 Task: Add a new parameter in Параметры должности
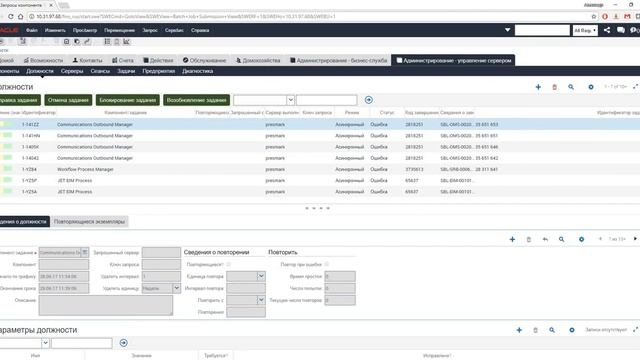pos(519,330)
